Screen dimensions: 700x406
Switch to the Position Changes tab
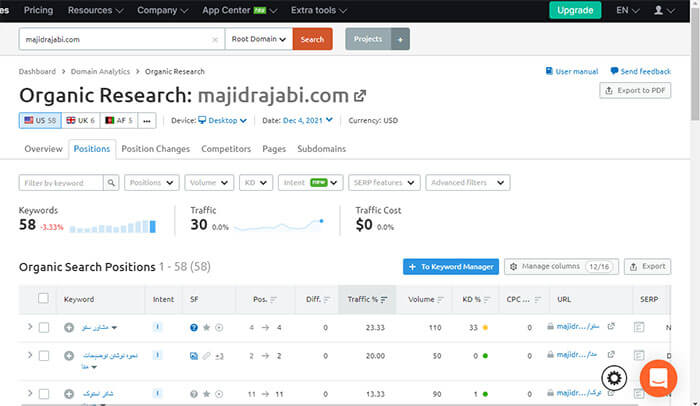(x=155, y=149)
